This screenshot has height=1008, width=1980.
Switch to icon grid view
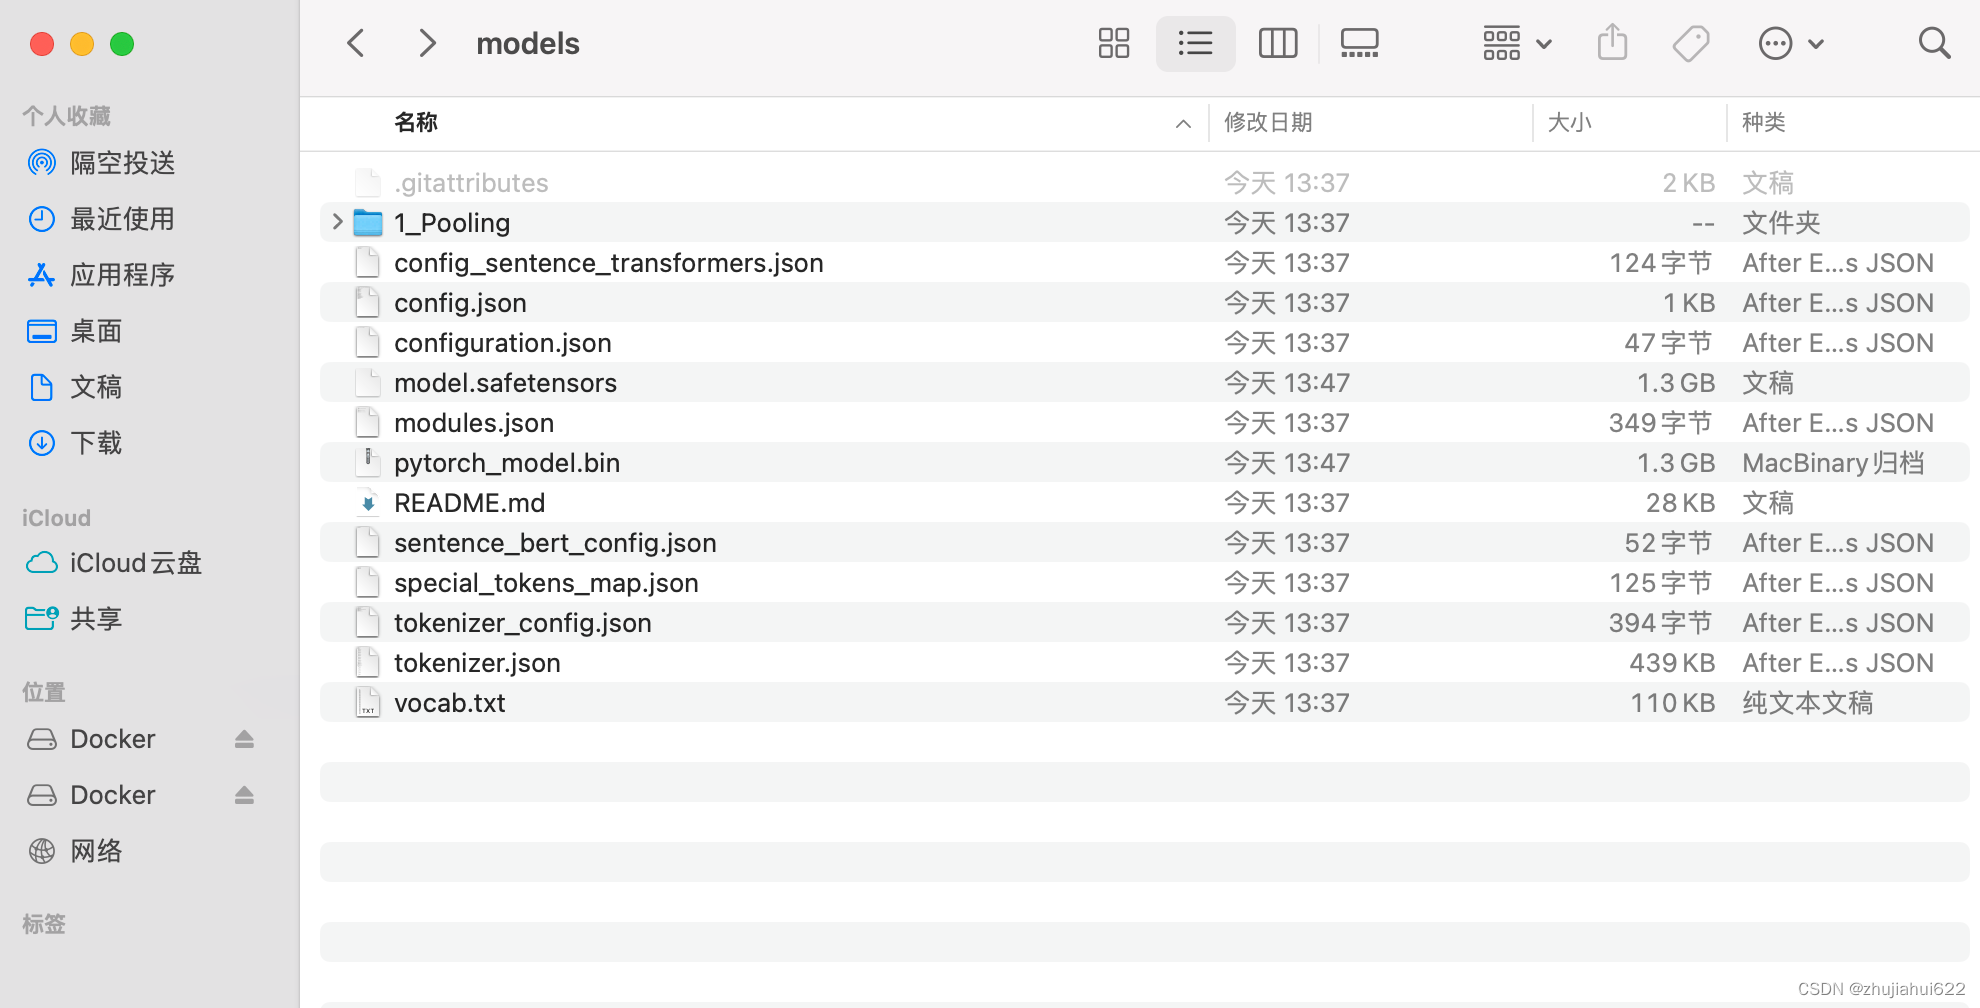(x=1113, y=43)
